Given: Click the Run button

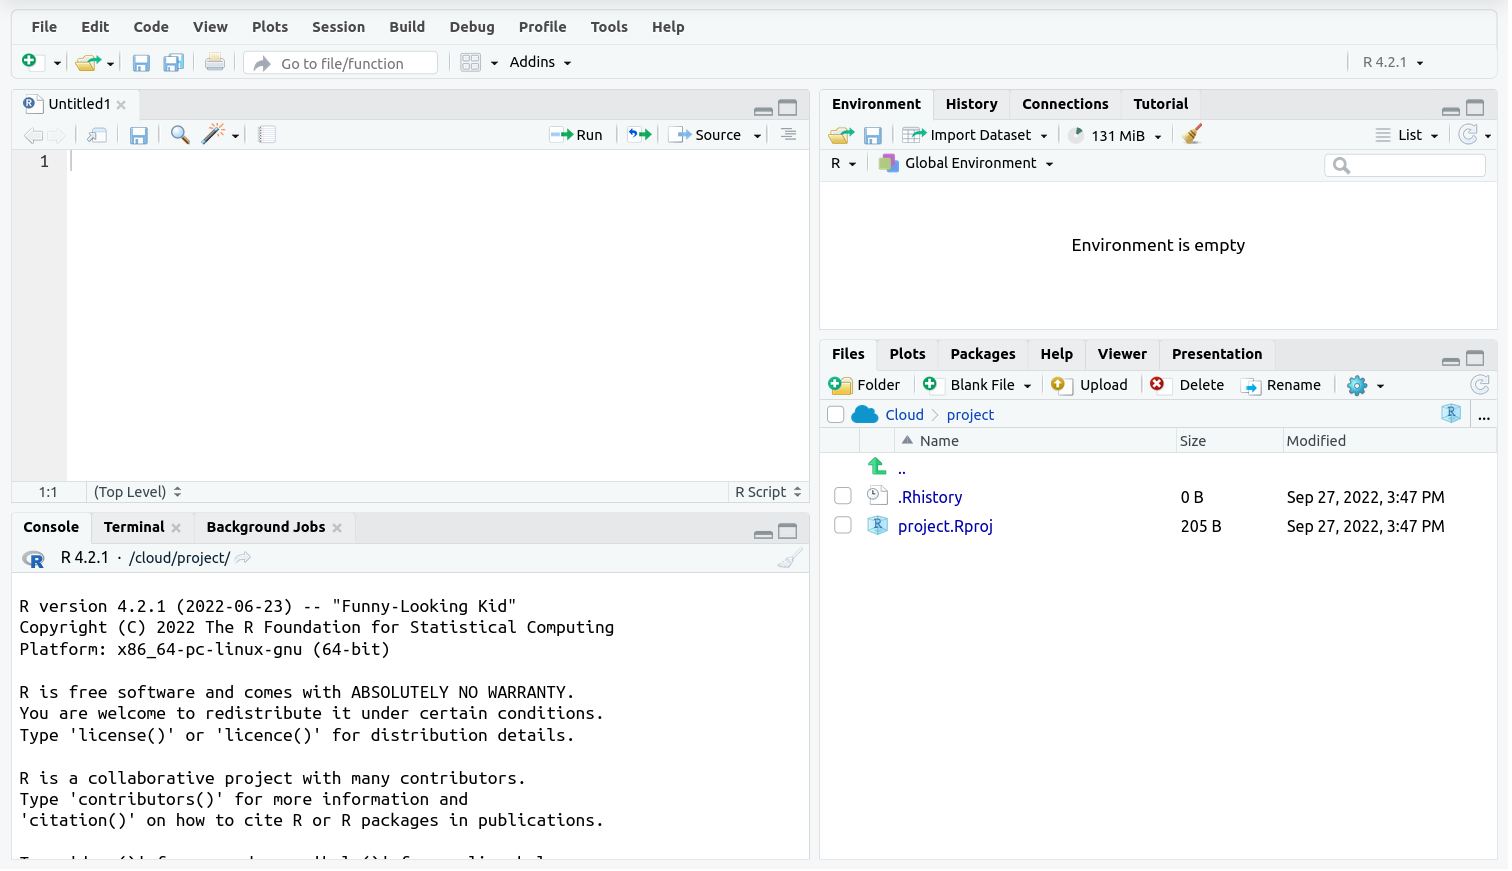Looking at the screenshot, I should click(x=577, y=135).
